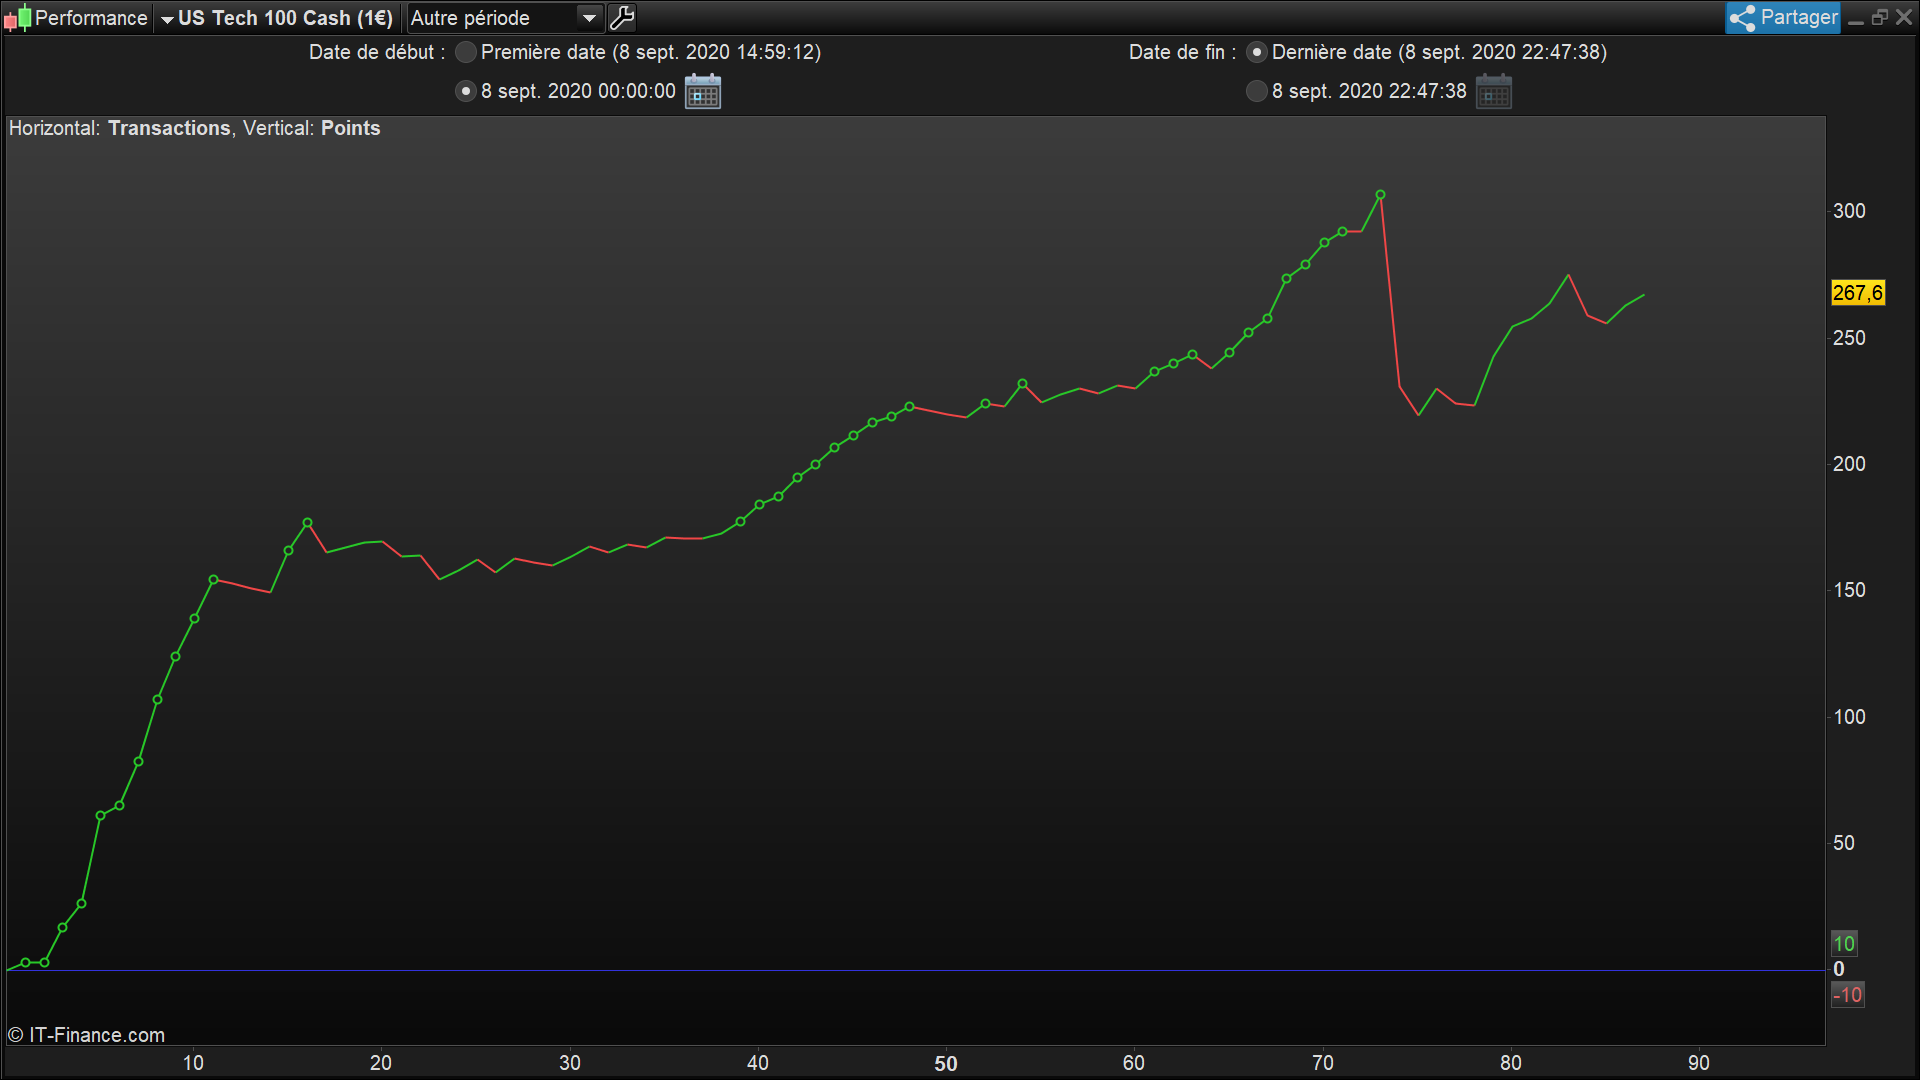Open start date calendar picker

tap(703, 92)
